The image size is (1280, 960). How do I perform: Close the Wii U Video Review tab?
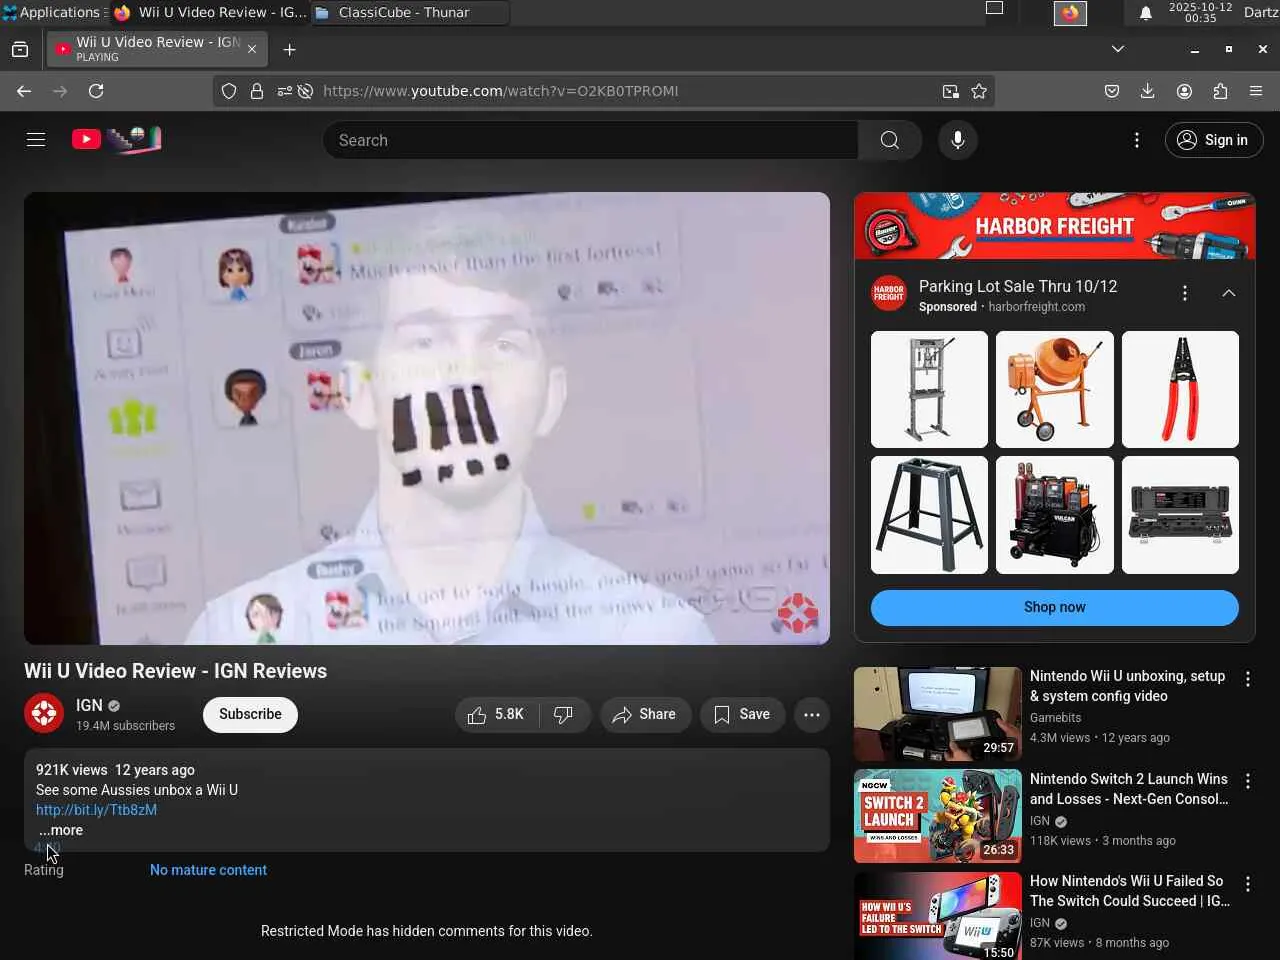(252, 49)
